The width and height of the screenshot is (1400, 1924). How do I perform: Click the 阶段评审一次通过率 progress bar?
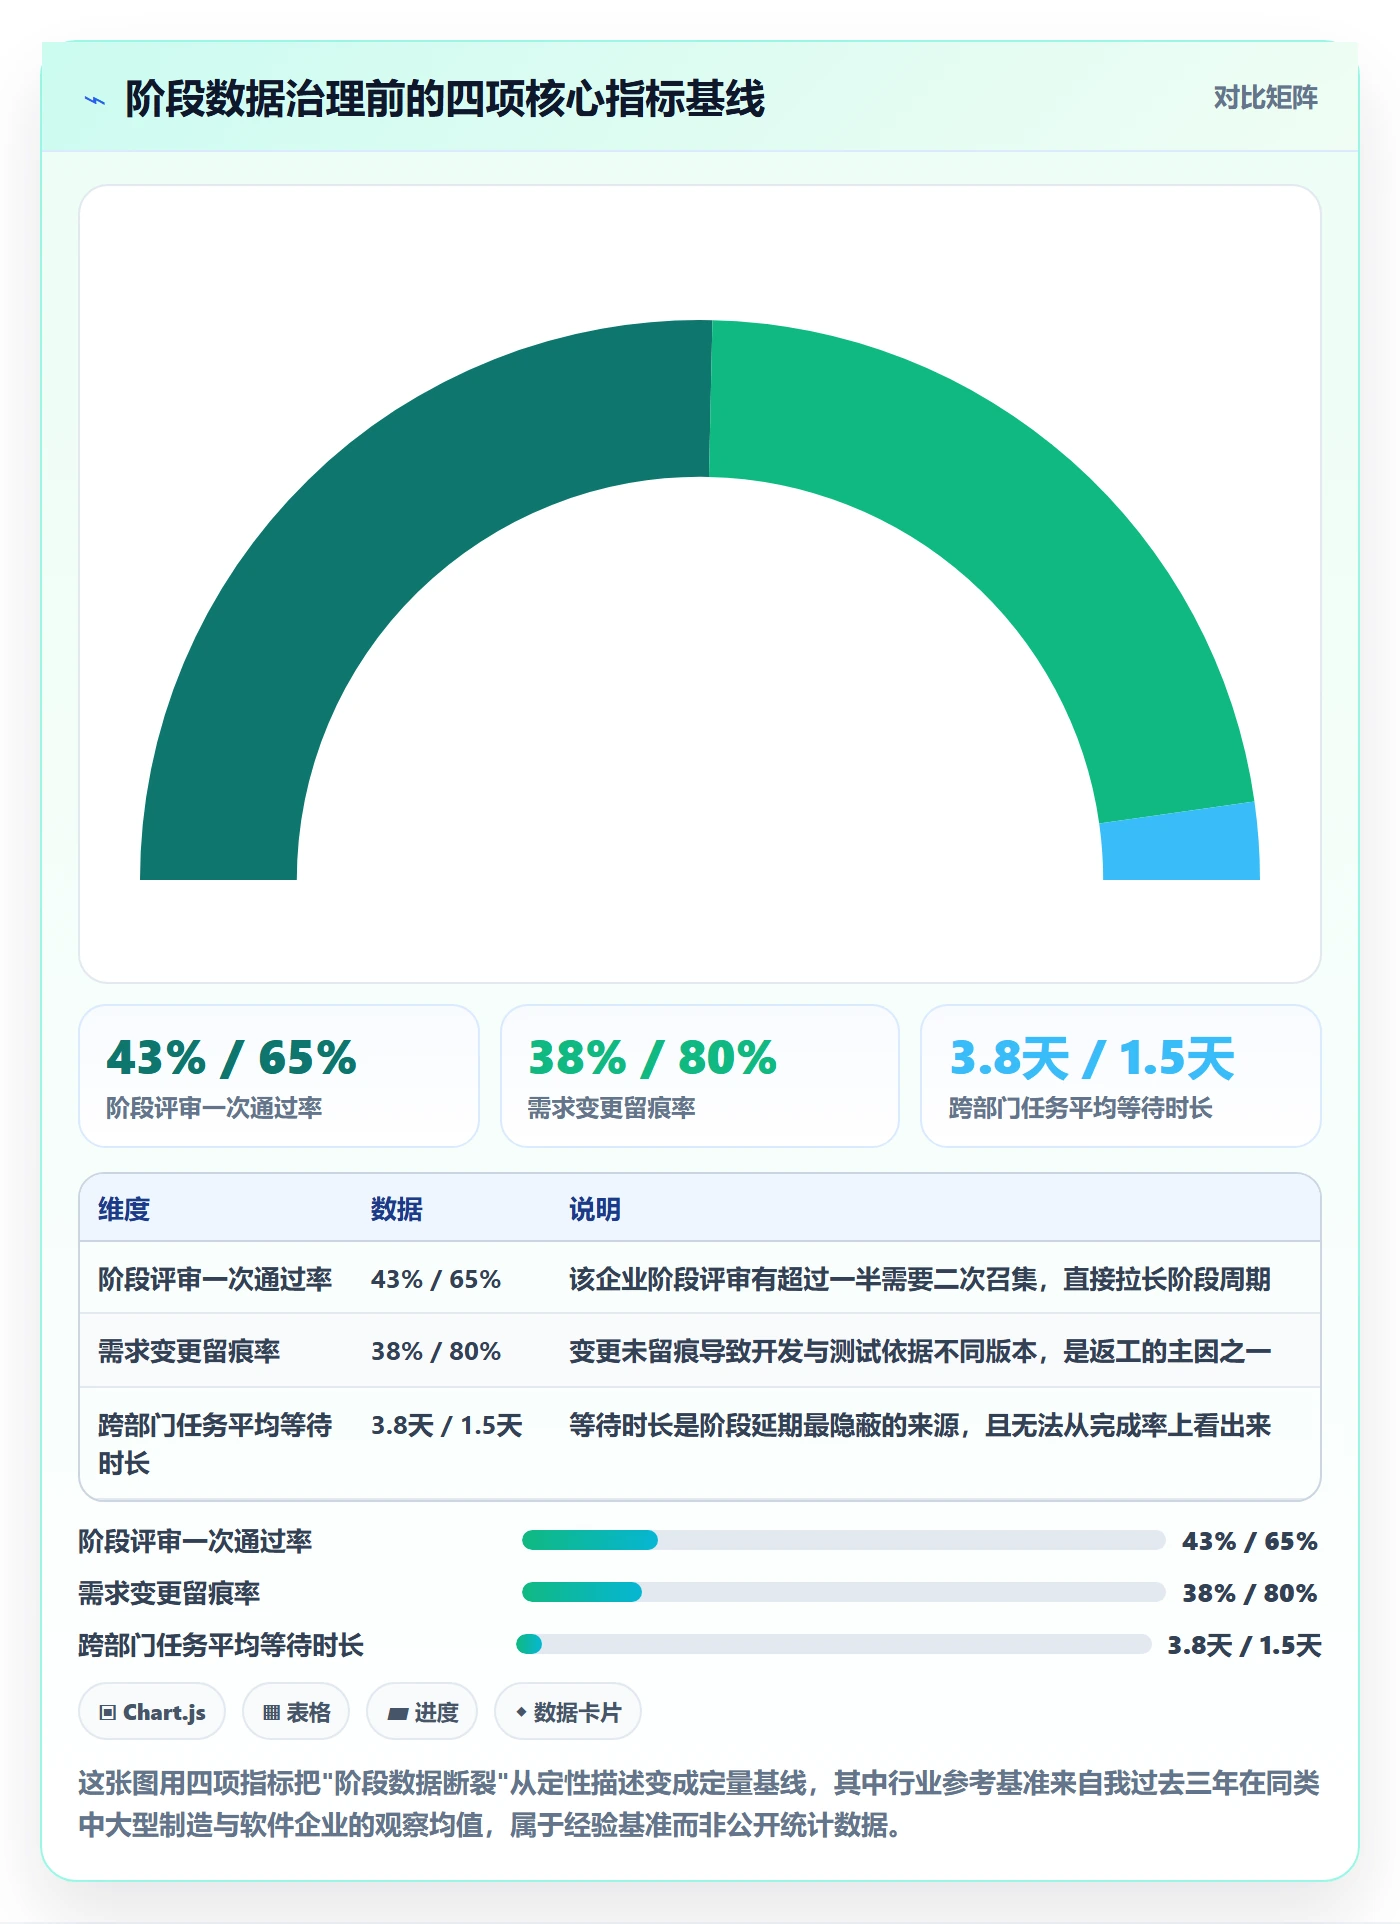point(843,1540)
